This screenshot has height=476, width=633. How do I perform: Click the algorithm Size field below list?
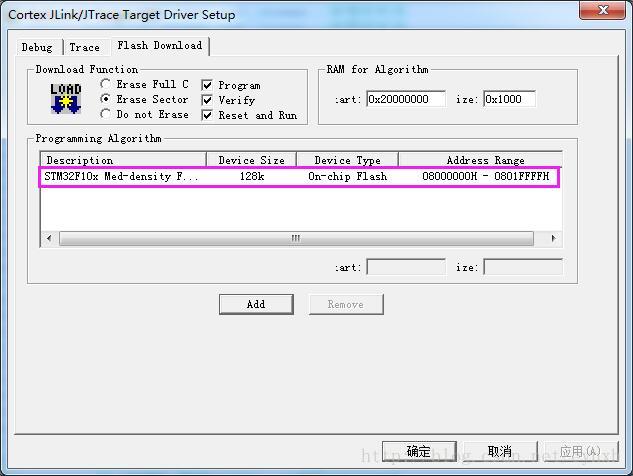[x=523, y=267]
